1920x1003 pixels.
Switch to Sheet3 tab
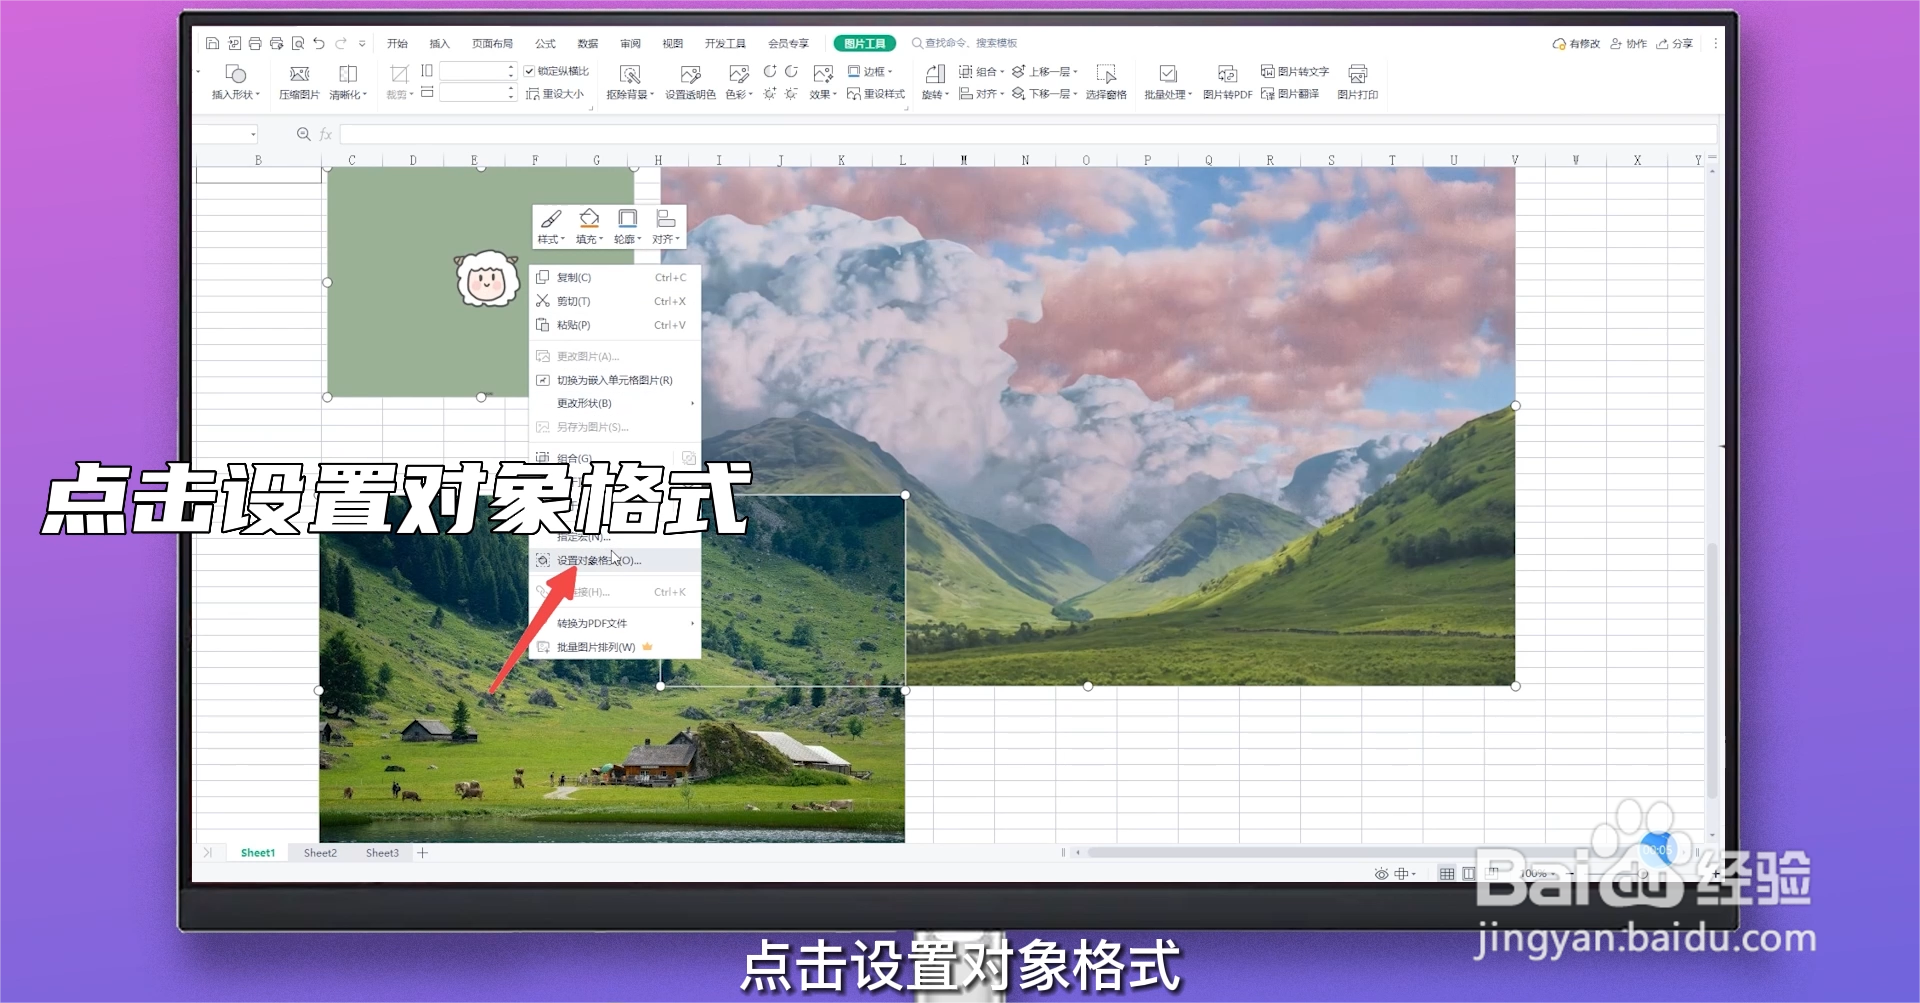382,853
